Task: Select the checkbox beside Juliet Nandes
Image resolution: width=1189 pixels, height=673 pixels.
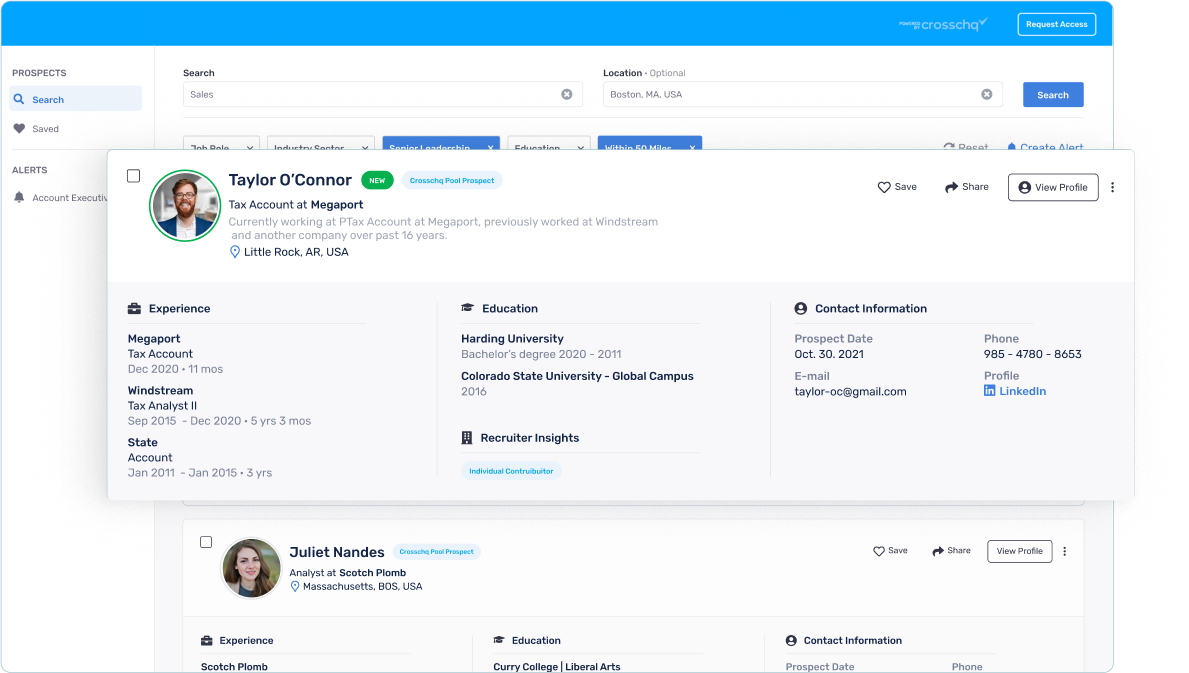Action: pos(206,542)
